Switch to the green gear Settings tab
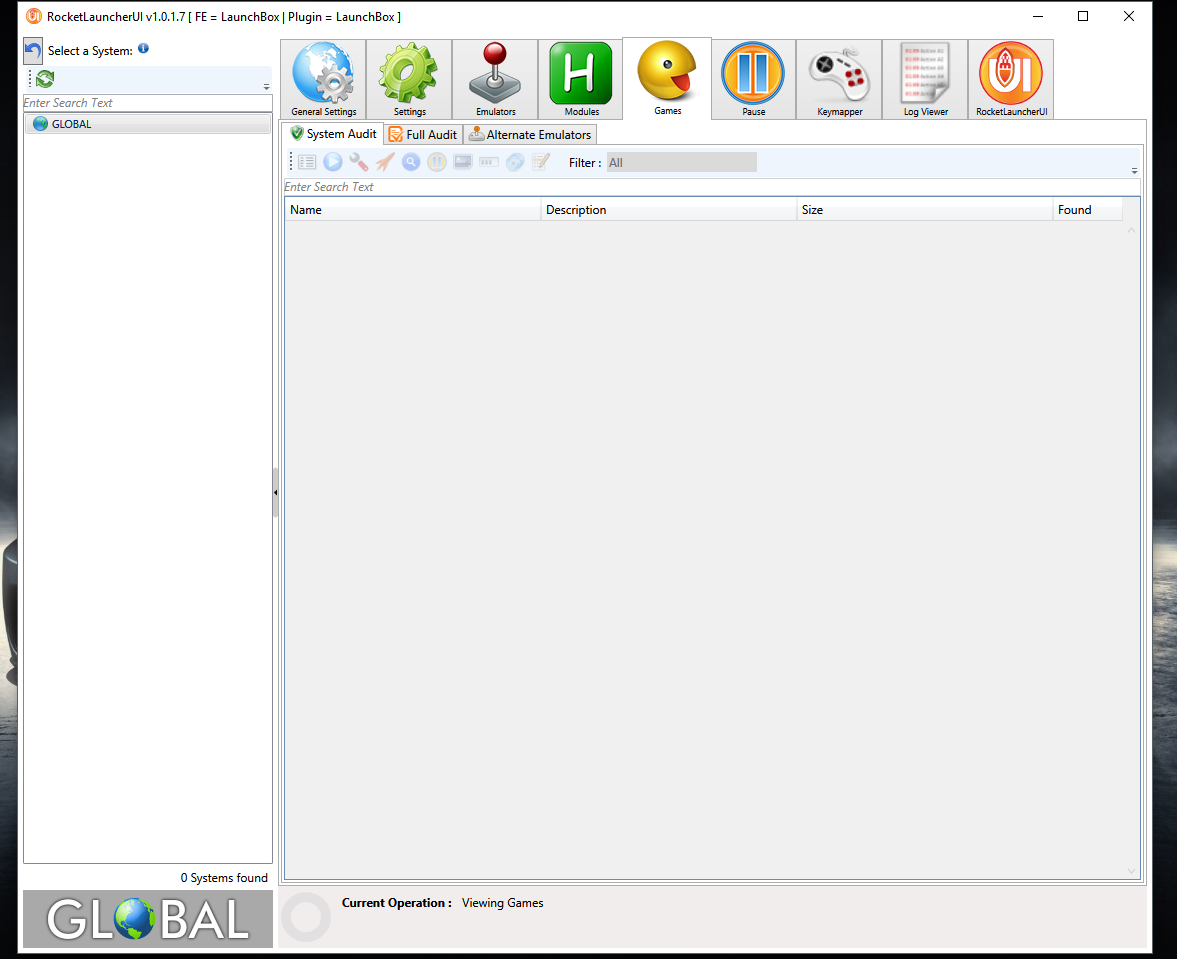Screen dimensions: 1177x959 [x=409, y=80]
